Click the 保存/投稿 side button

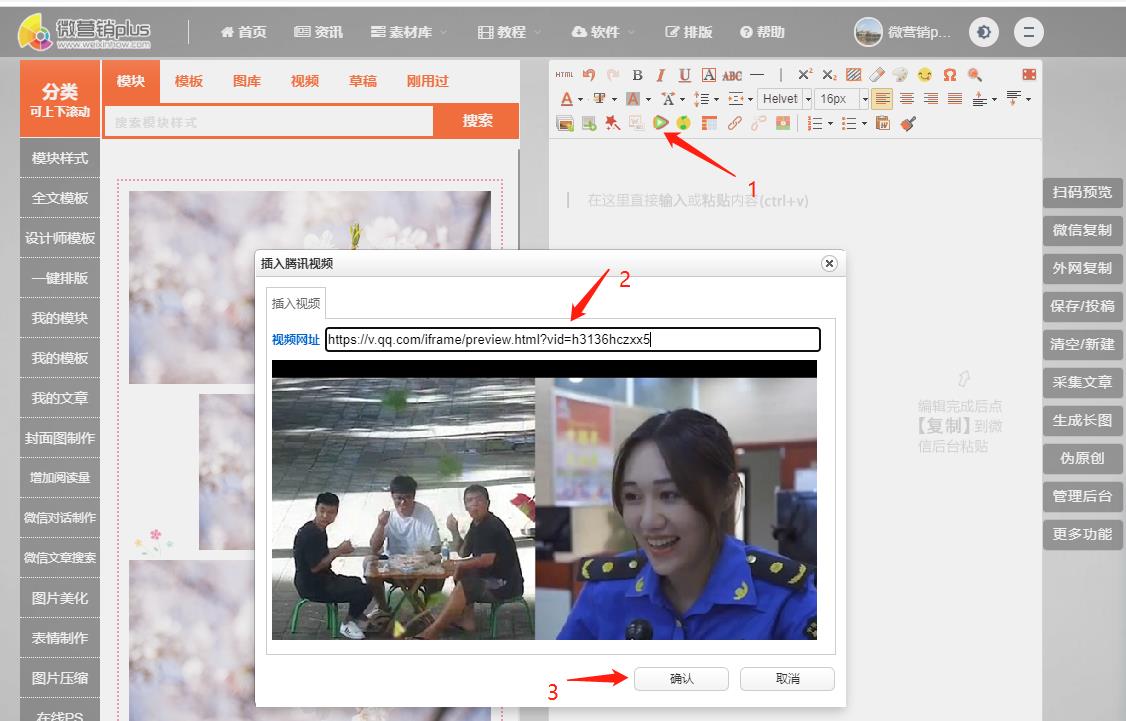click(1082, 307)
